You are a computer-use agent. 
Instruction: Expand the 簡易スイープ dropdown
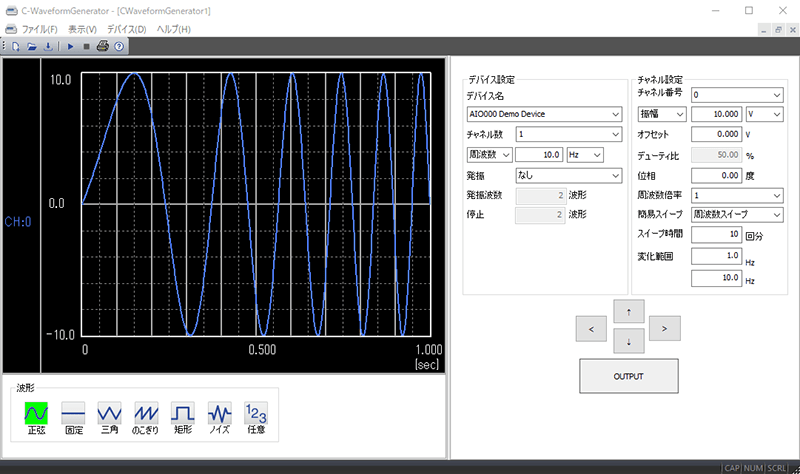click(x=737, y=214)
